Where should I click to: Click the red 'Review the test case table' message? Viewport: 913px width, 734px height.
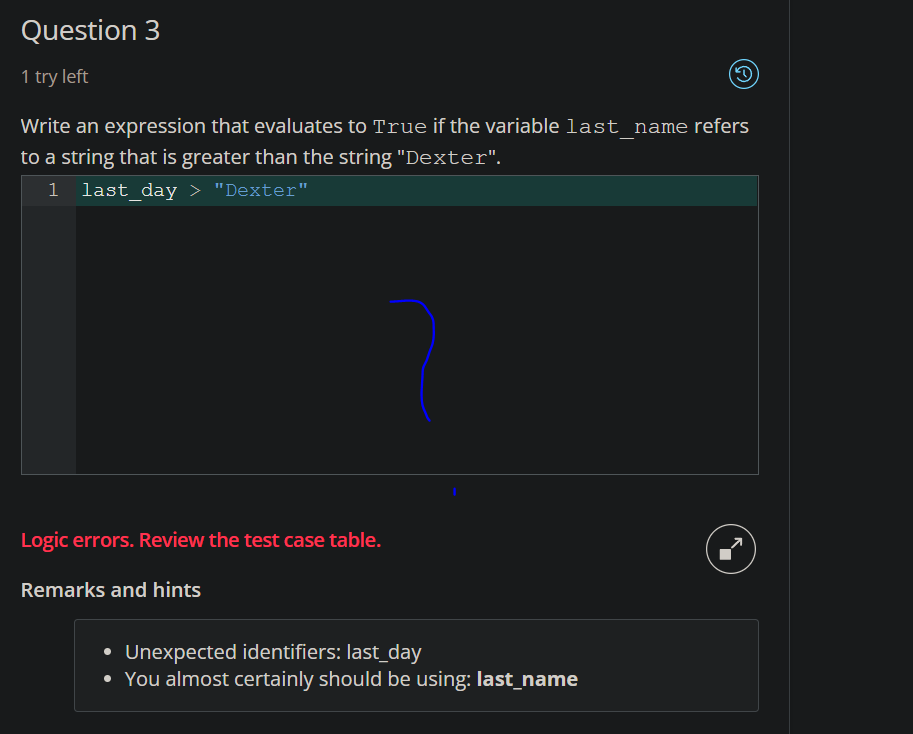[200, 539]
